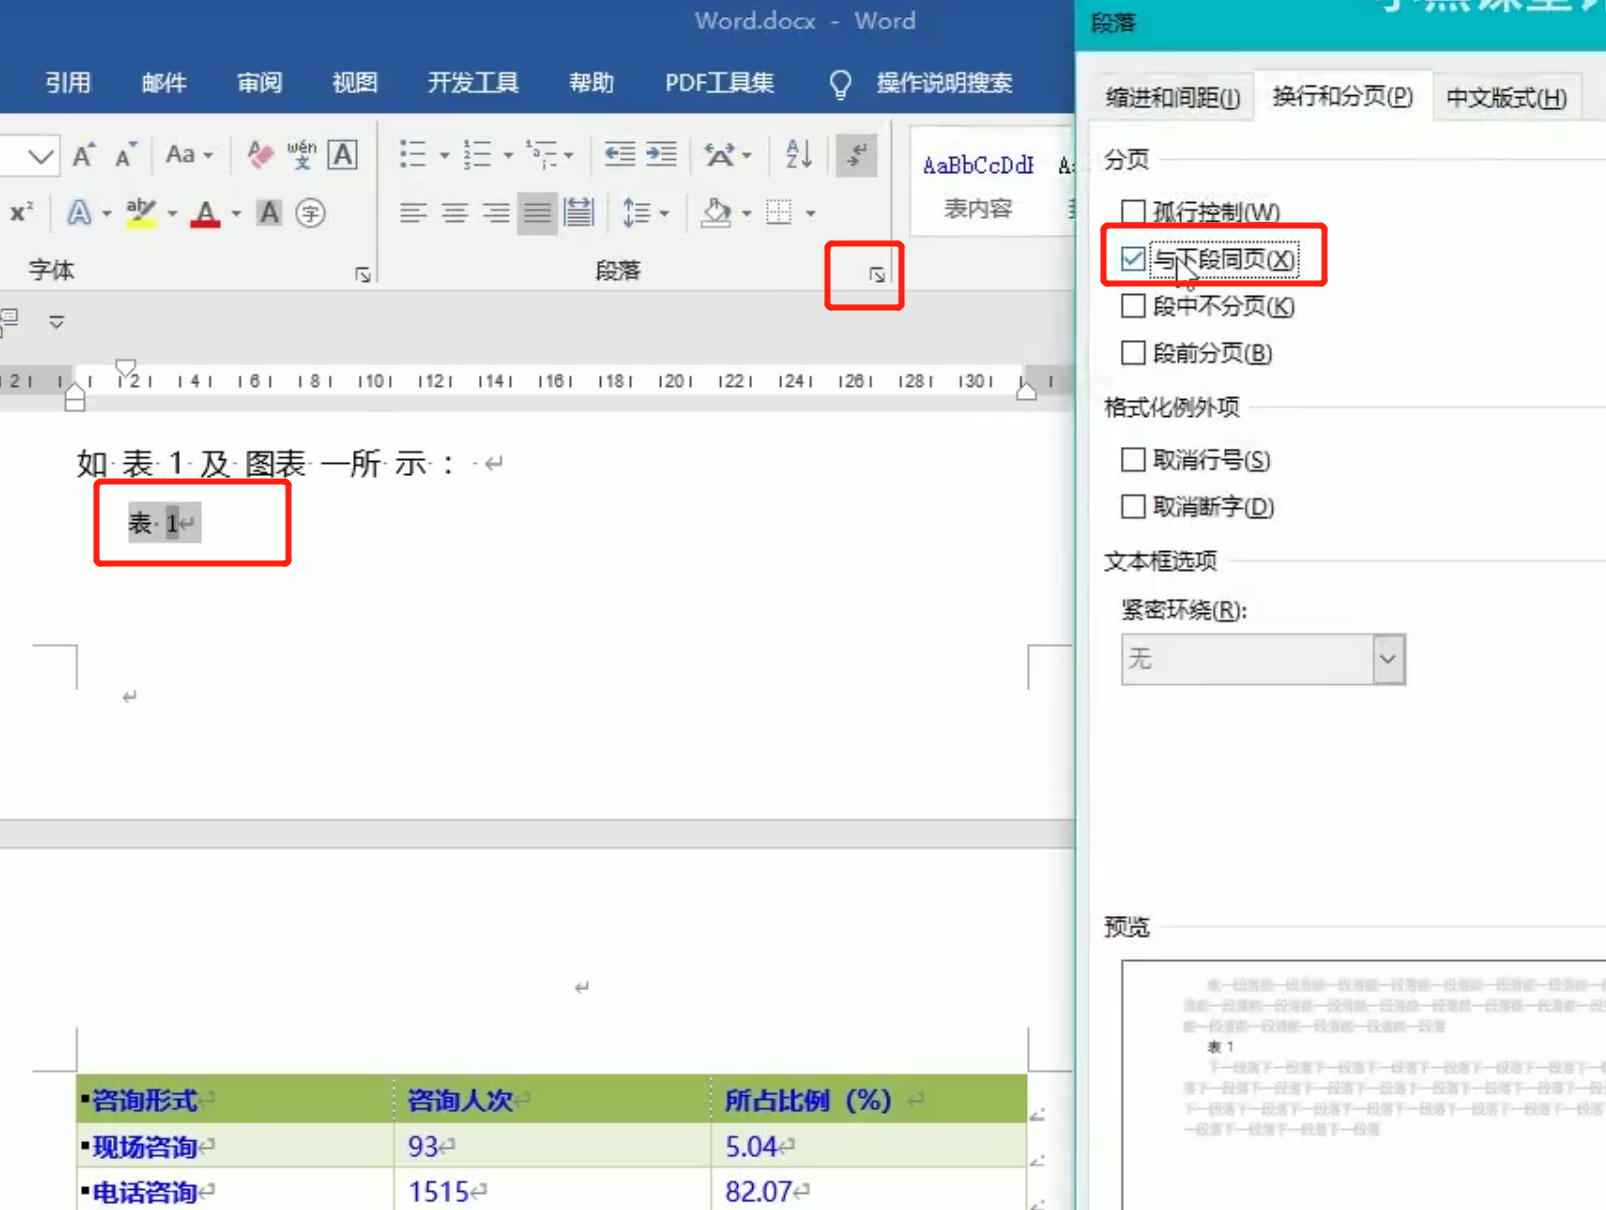
Task: Switch to the 中文版式(H) tab
Action: click(1506, 98)
